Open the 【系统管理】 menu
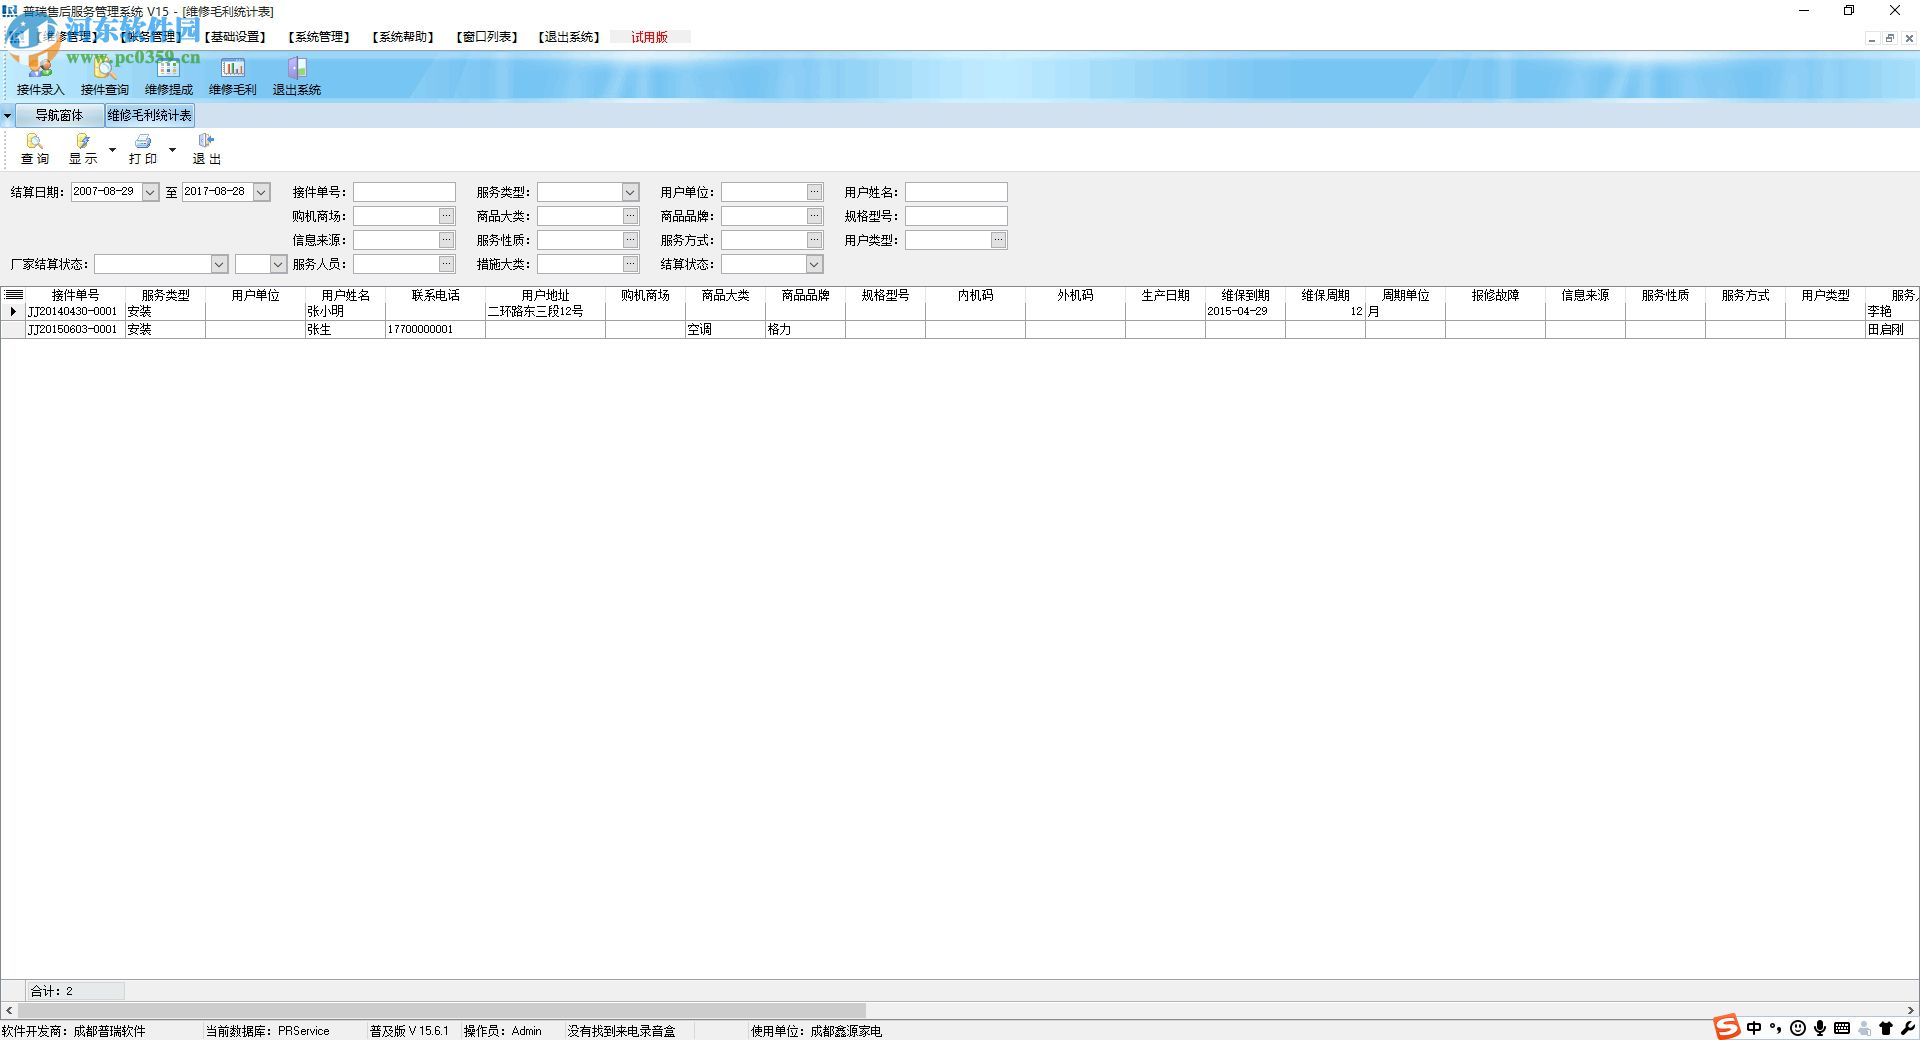The height and width of the screenshot is (1040, 1920). point(319,37)
